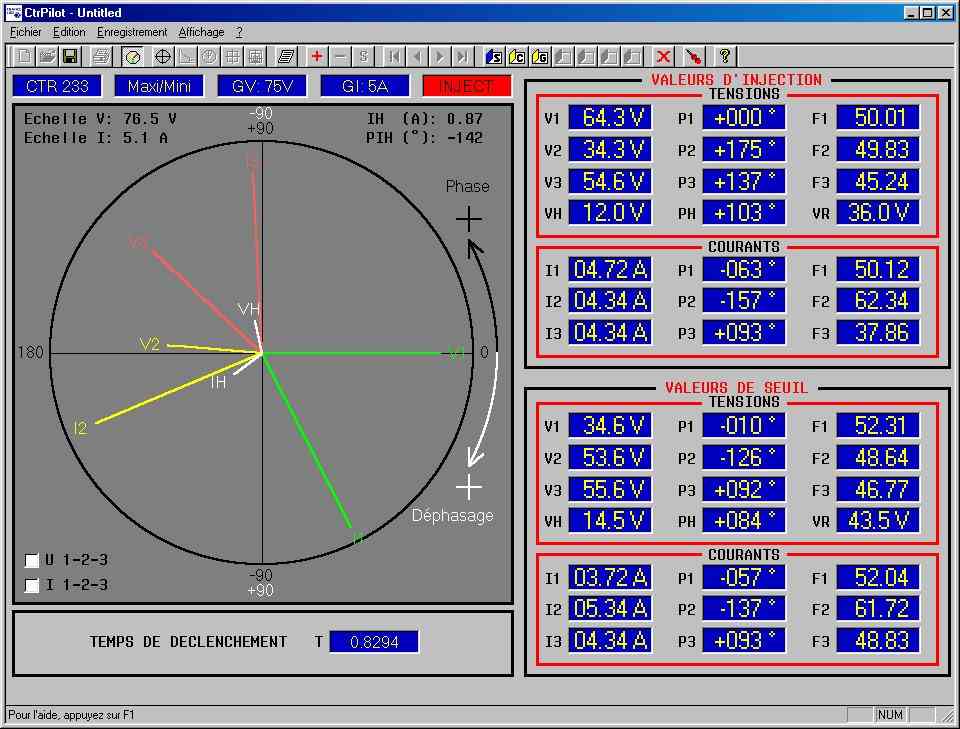Click the Maxi/Mini button

159,86
